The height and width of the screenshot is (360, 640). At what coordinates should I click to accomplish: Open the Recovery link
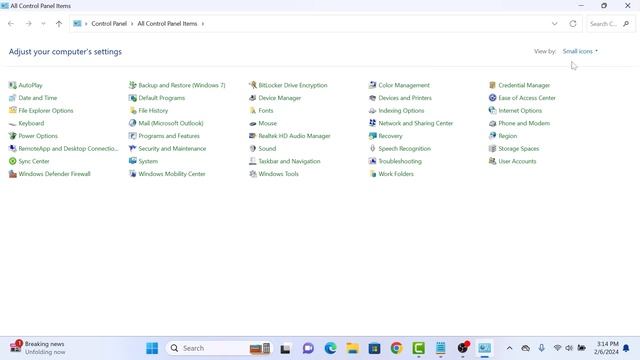[x=390, y=136]
